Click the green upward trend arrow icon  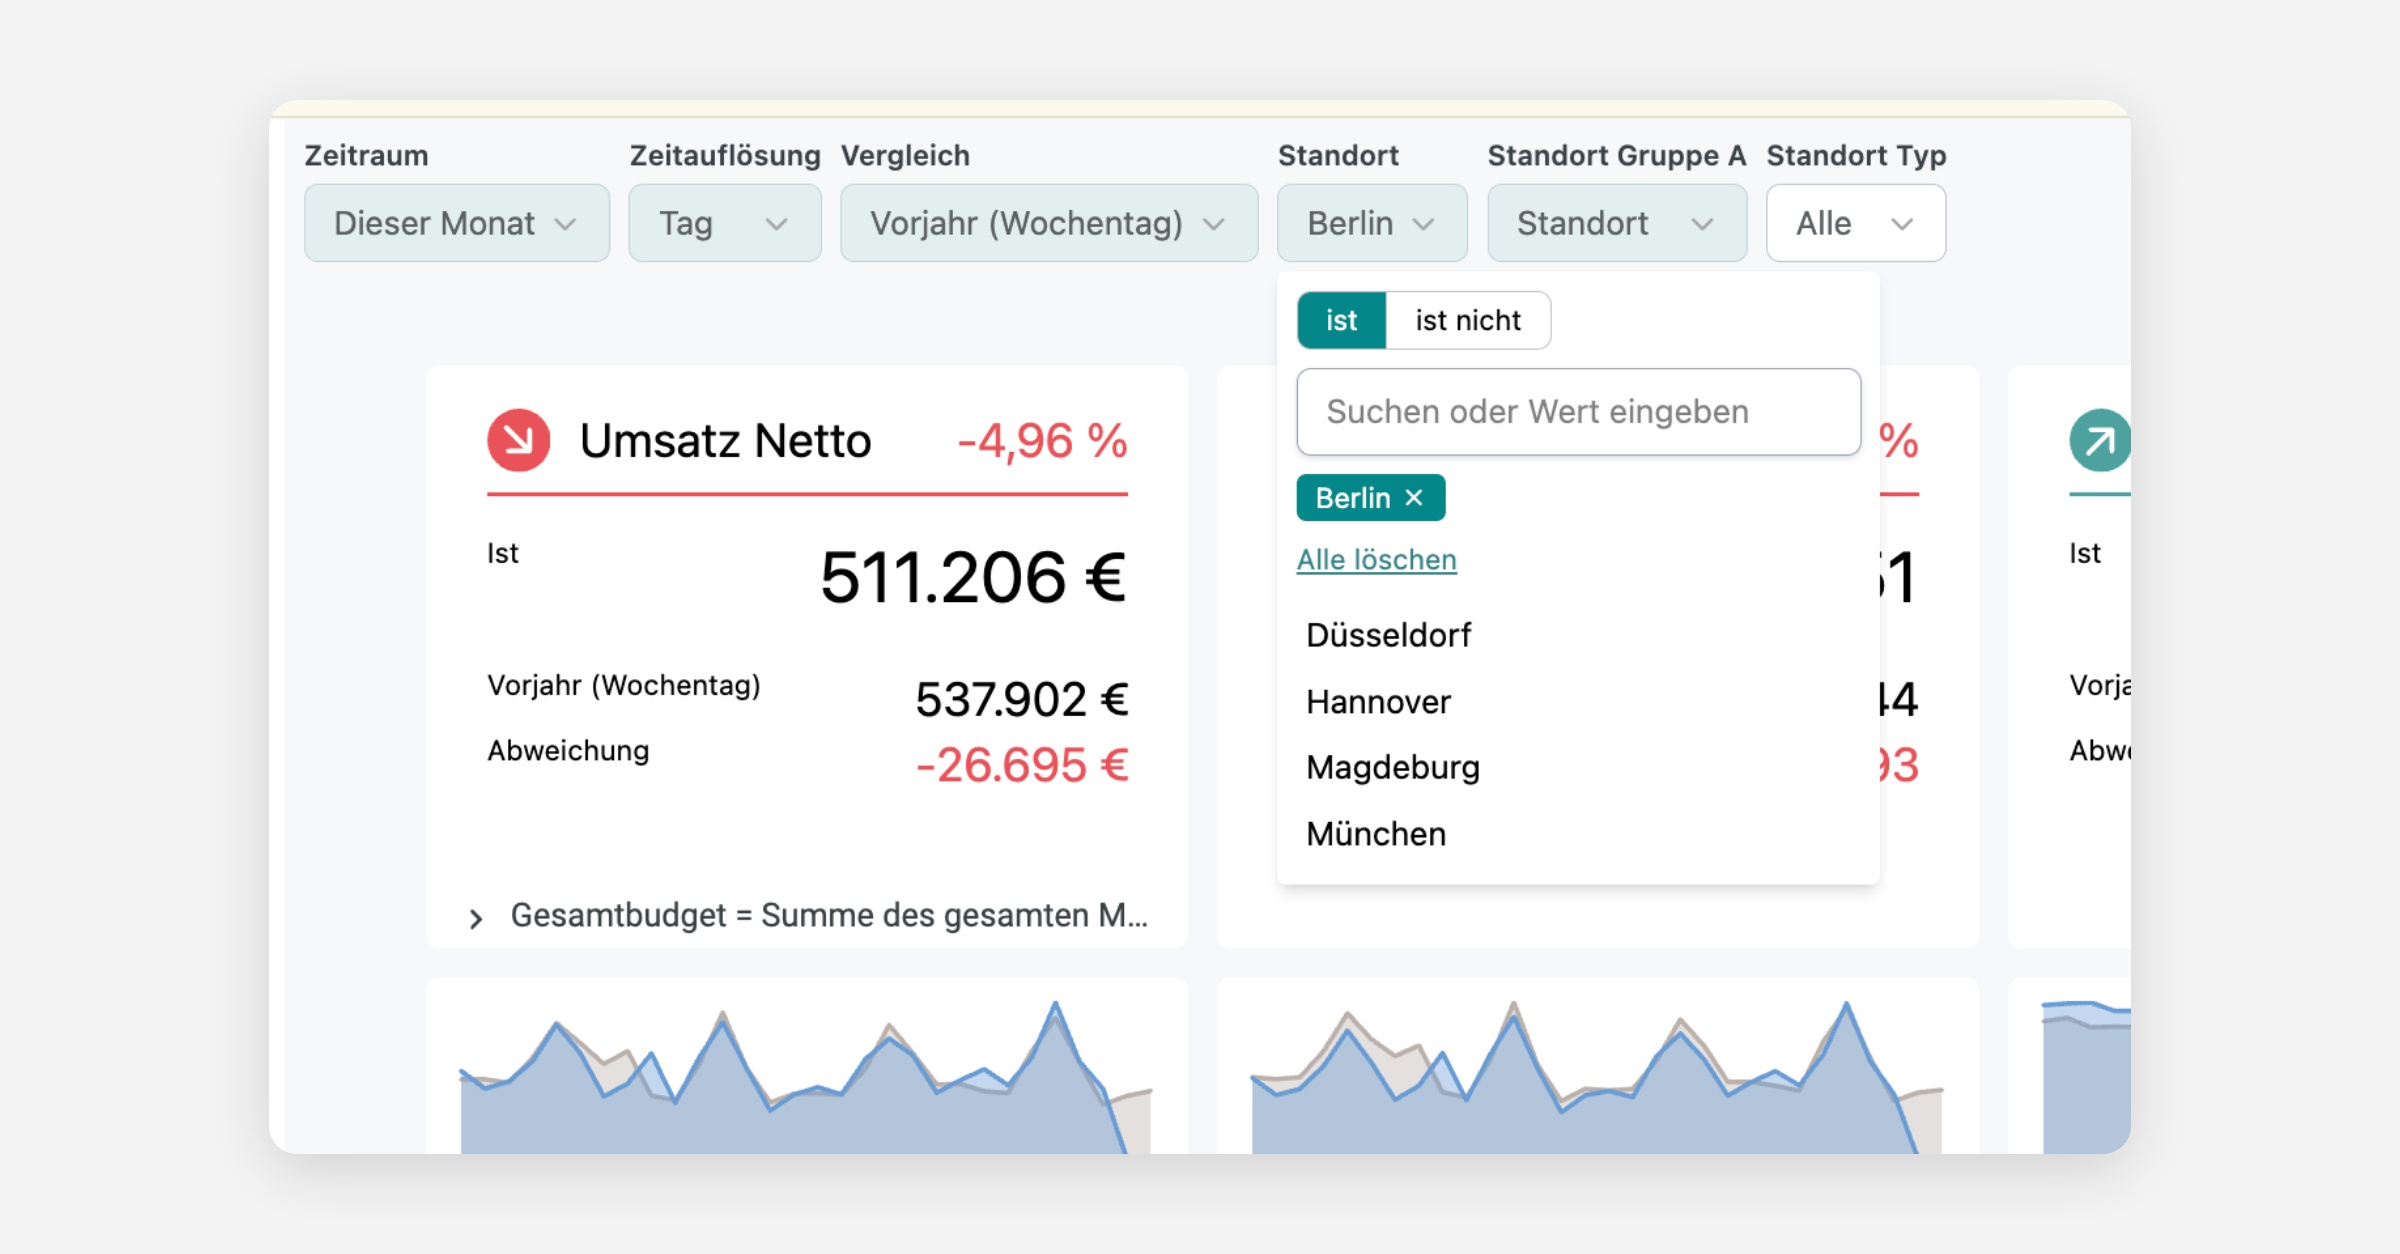pos(2099,440)
